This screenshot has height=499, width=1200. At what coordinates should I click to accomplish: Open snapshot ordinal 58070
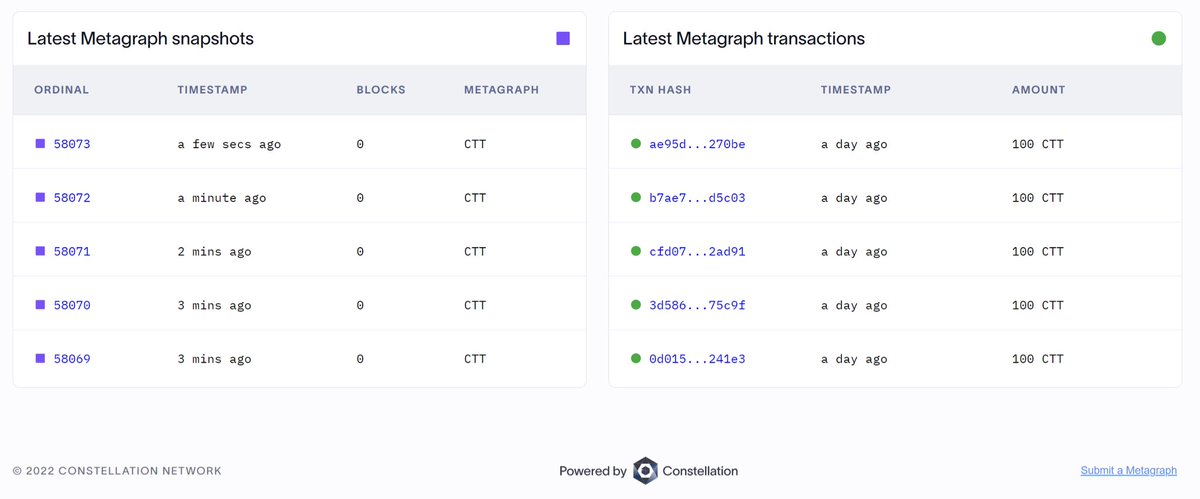tap(72, 305)
